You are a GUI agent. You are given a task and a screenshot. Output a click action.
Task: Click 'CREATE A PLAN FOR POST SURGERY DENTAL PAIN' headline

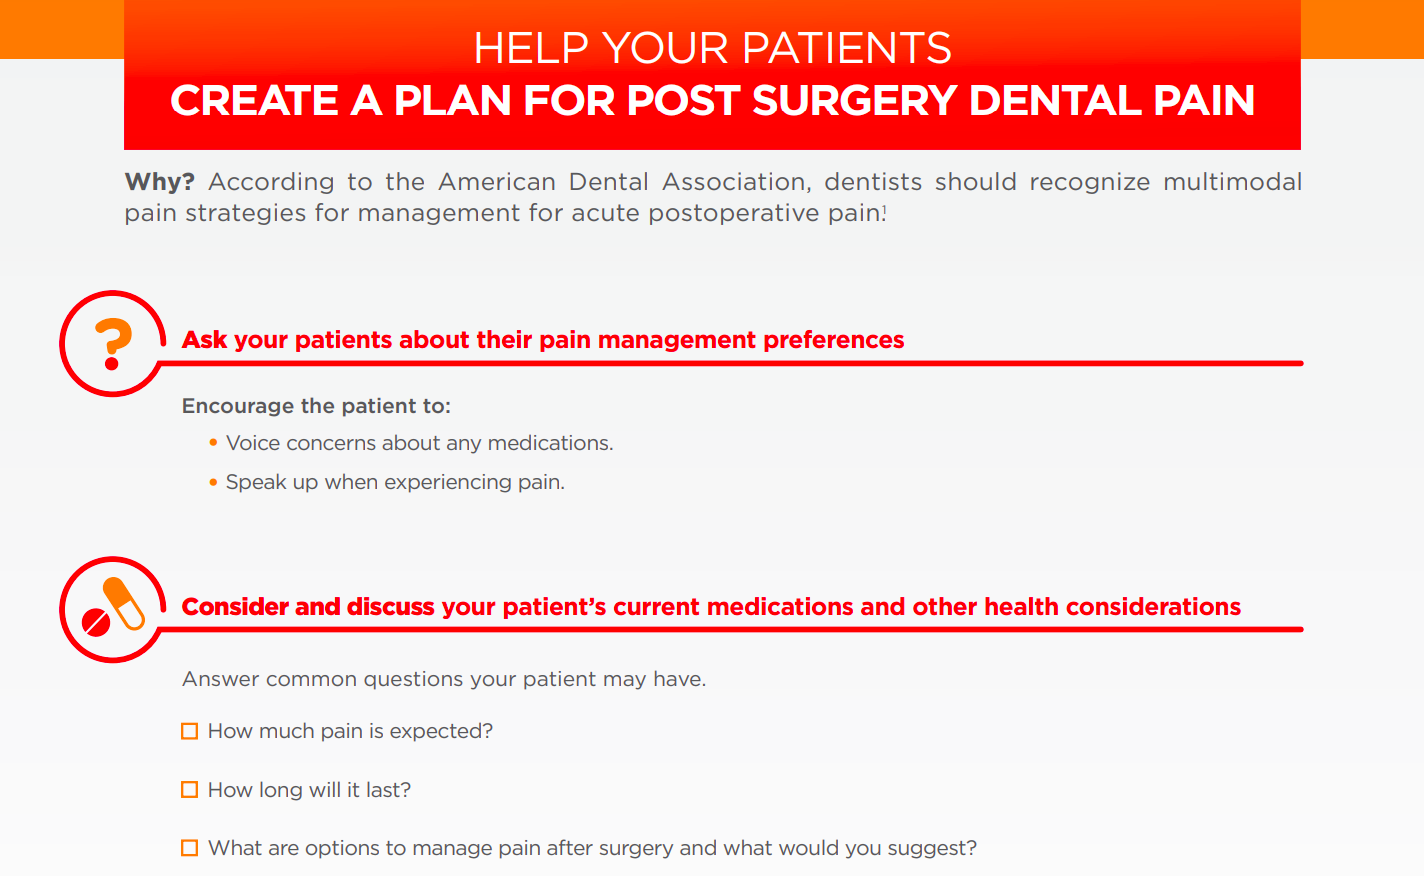coord(712,101)
